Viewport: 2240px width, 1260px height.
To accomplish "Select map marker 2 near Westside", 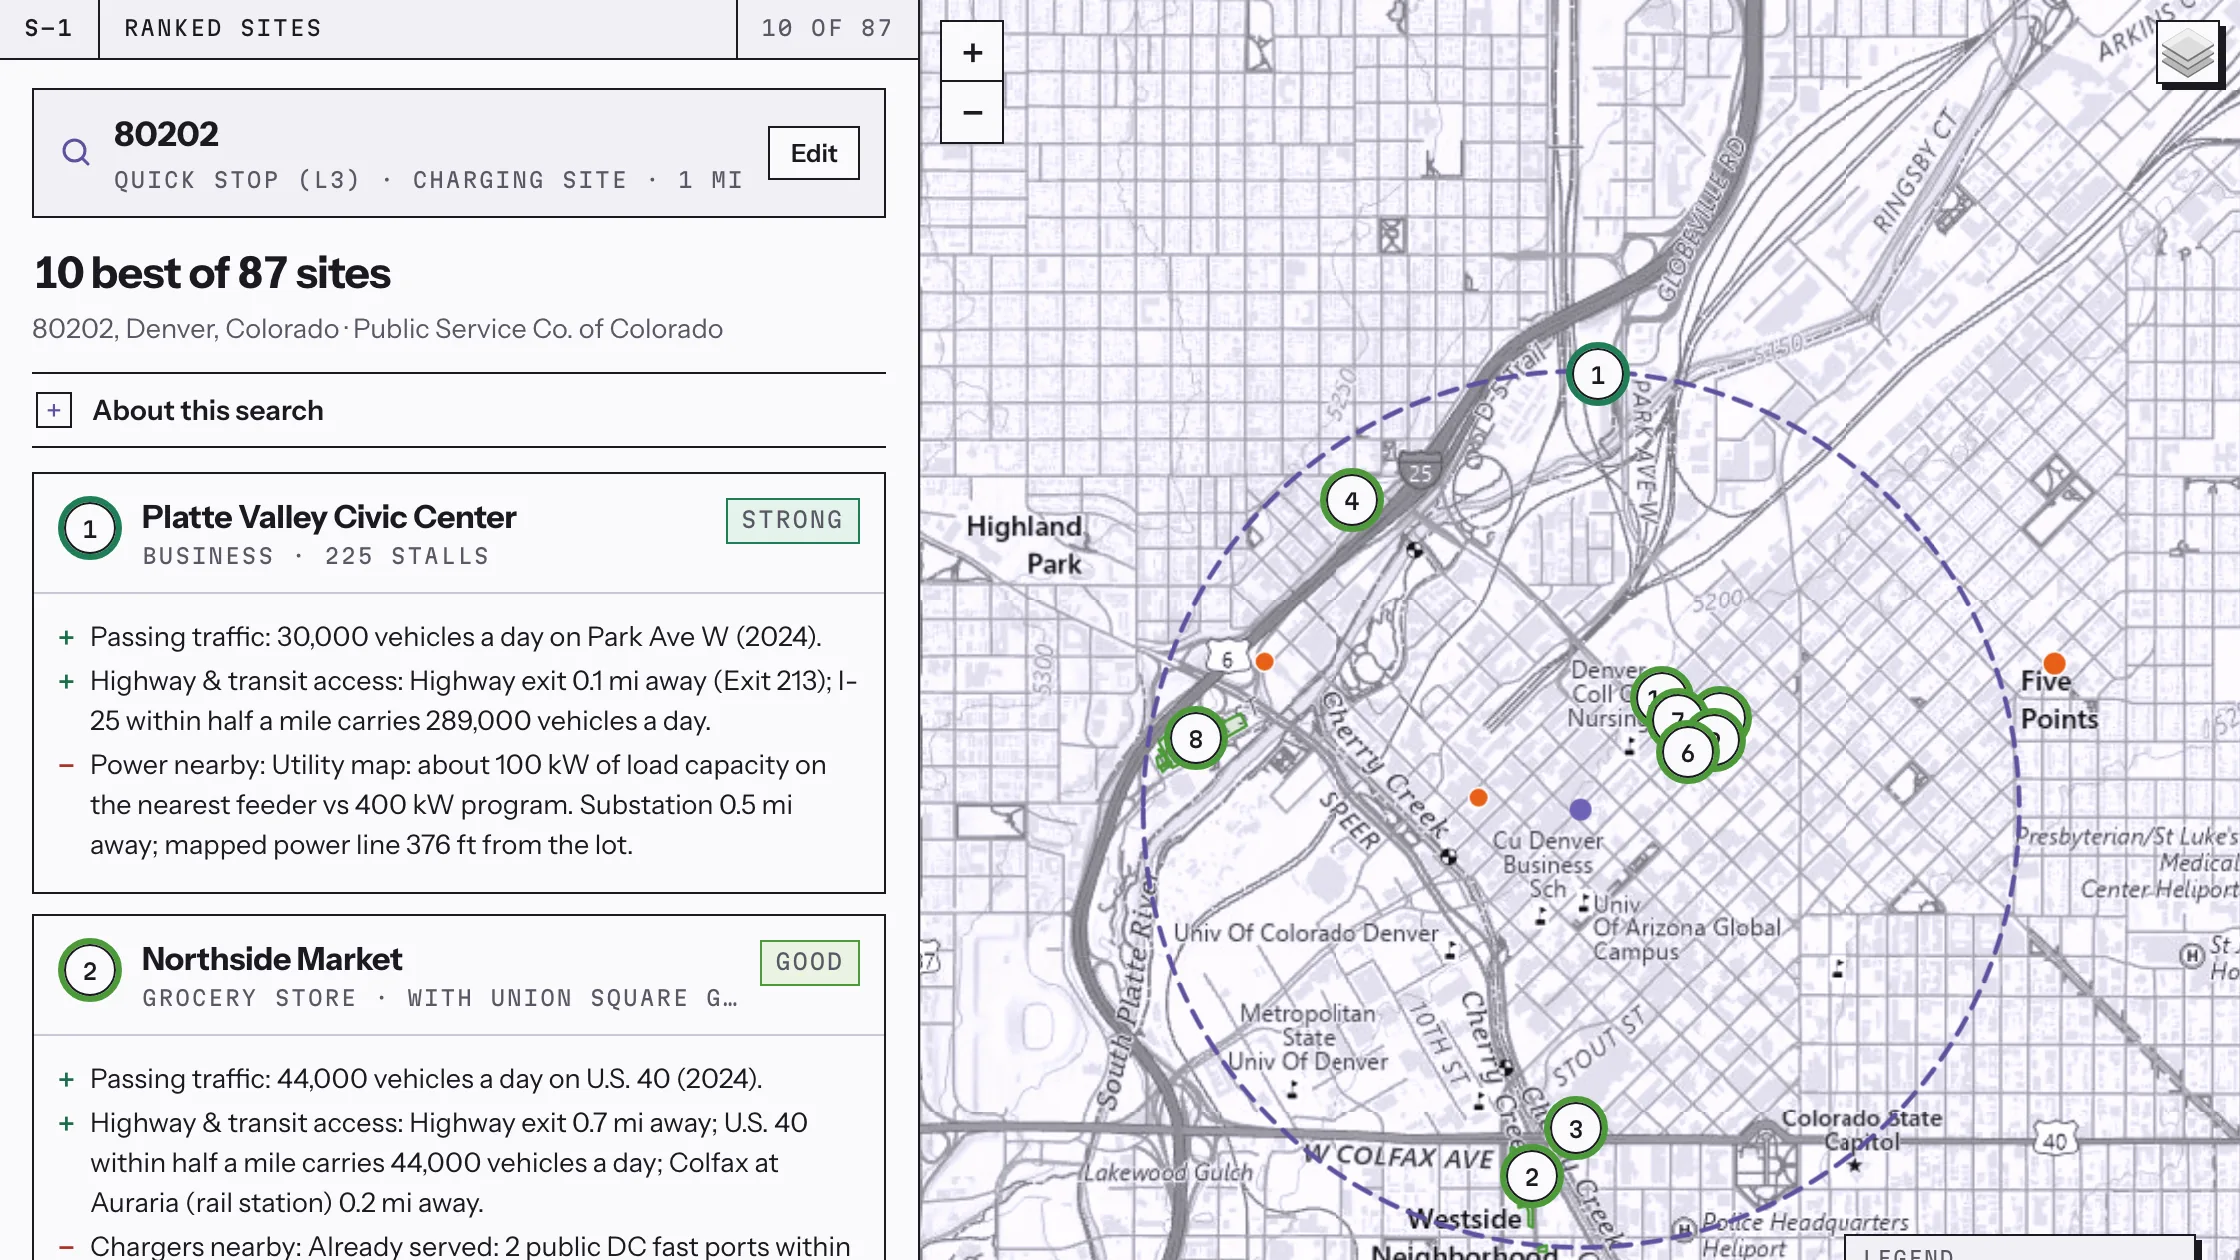I will [1531, 1177].
